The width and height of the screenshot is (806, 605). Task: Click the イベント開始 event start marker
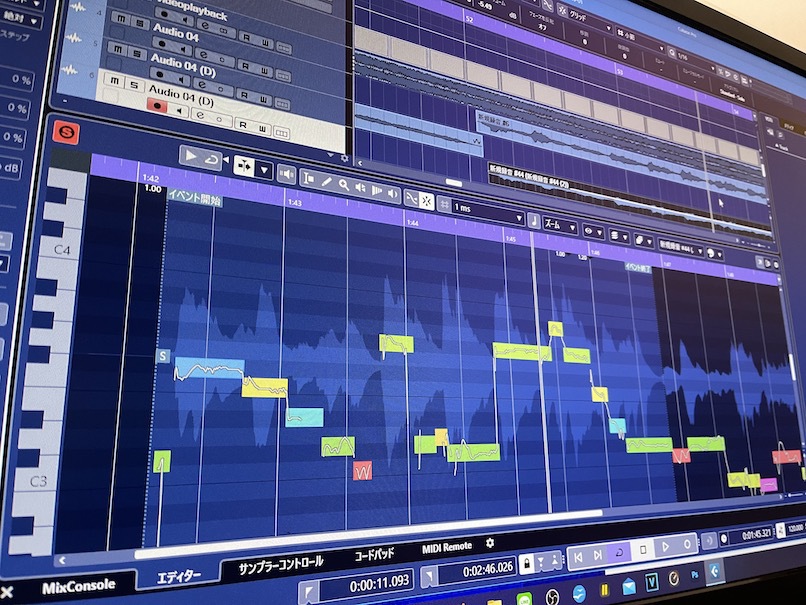click(x=194, y=197)
